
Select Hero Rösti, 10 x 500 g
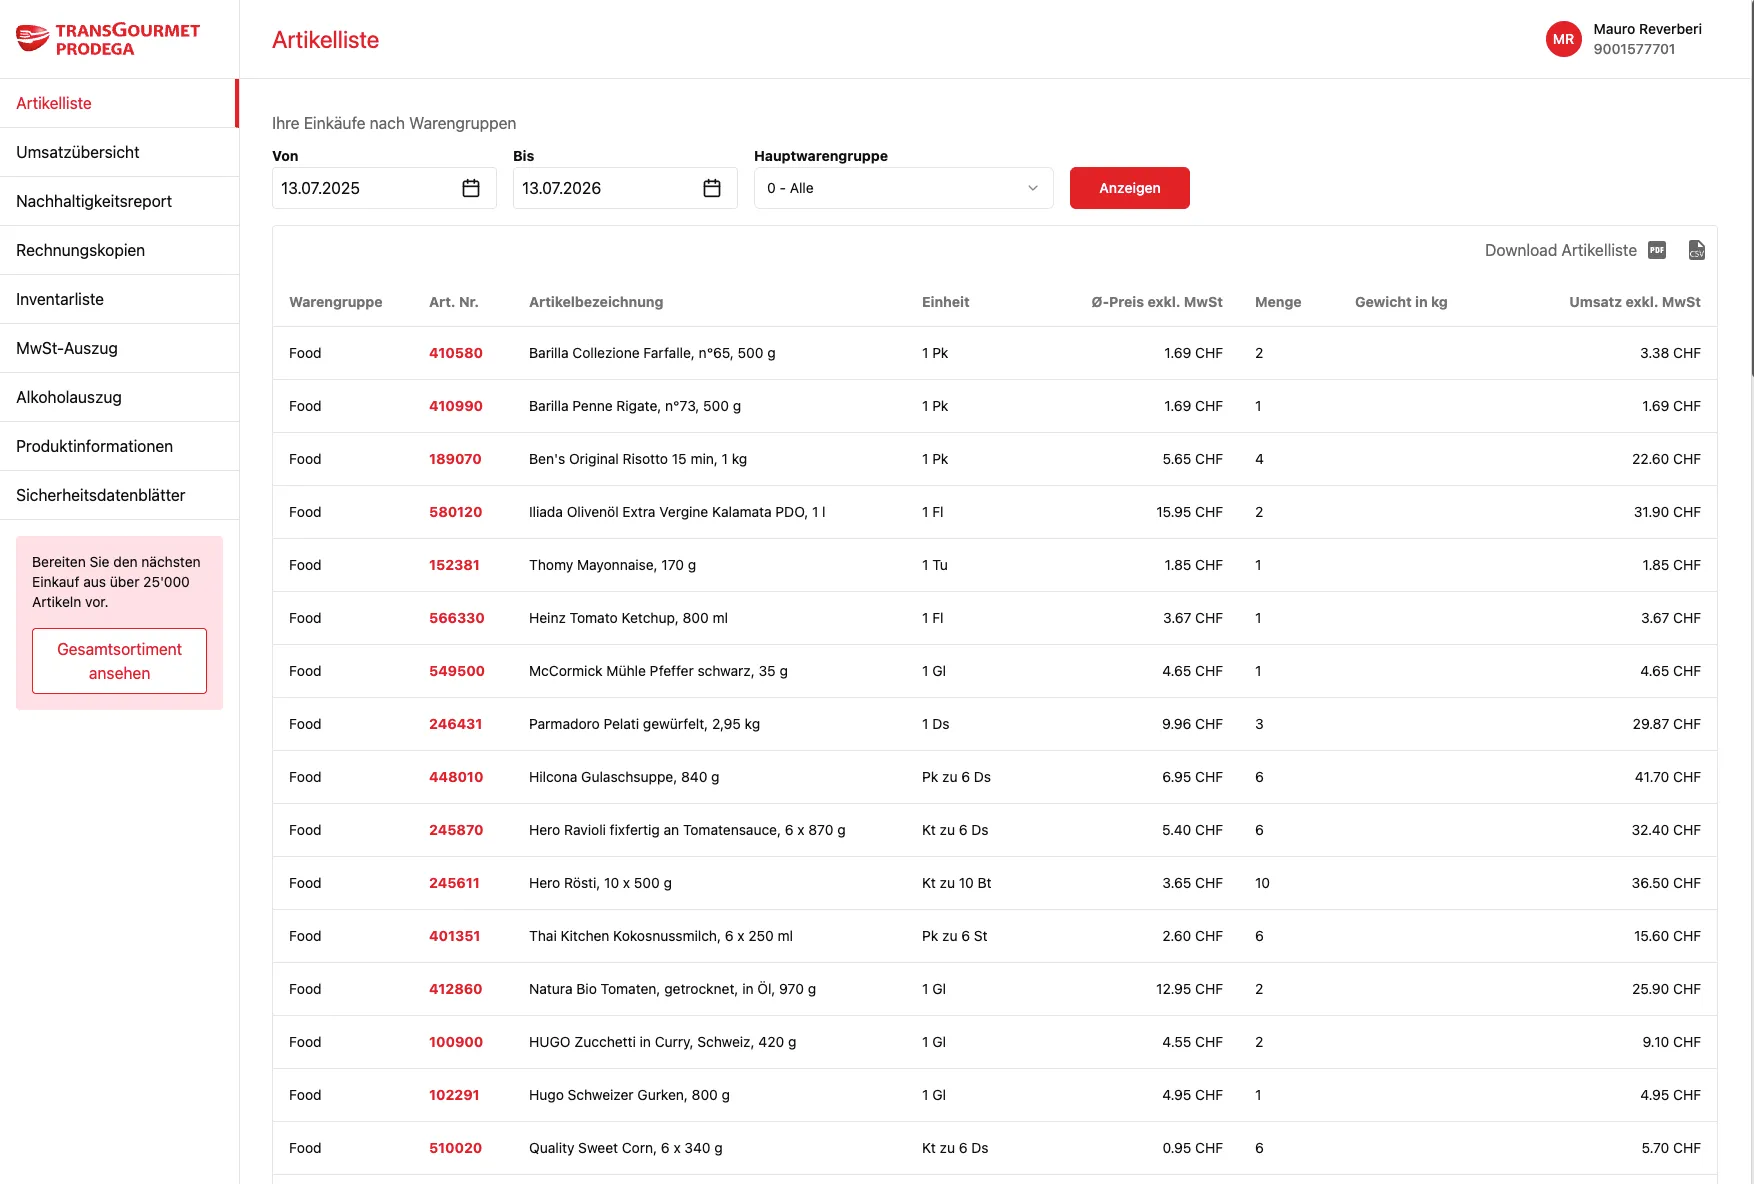tap(600, 883)
